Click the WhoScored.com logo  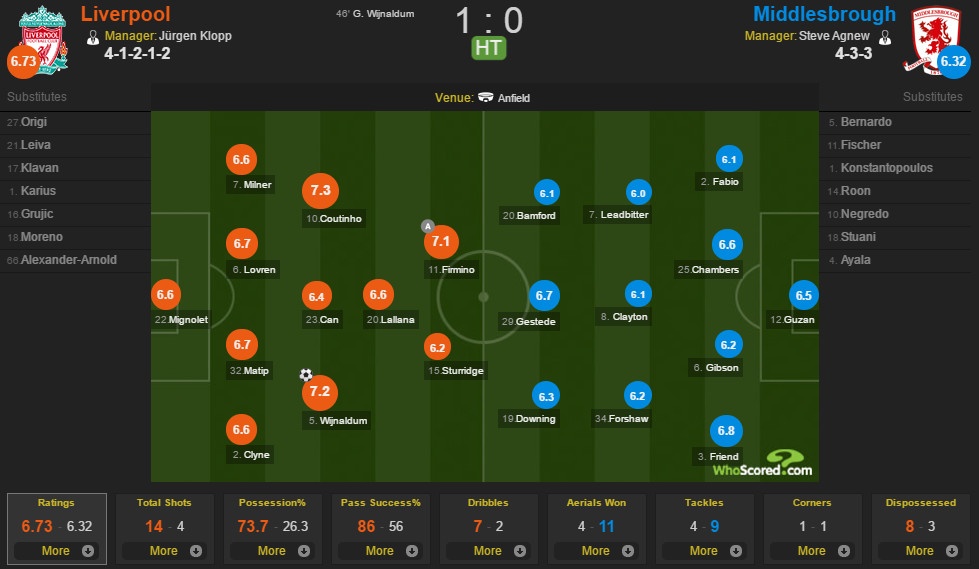pos(763,463)
